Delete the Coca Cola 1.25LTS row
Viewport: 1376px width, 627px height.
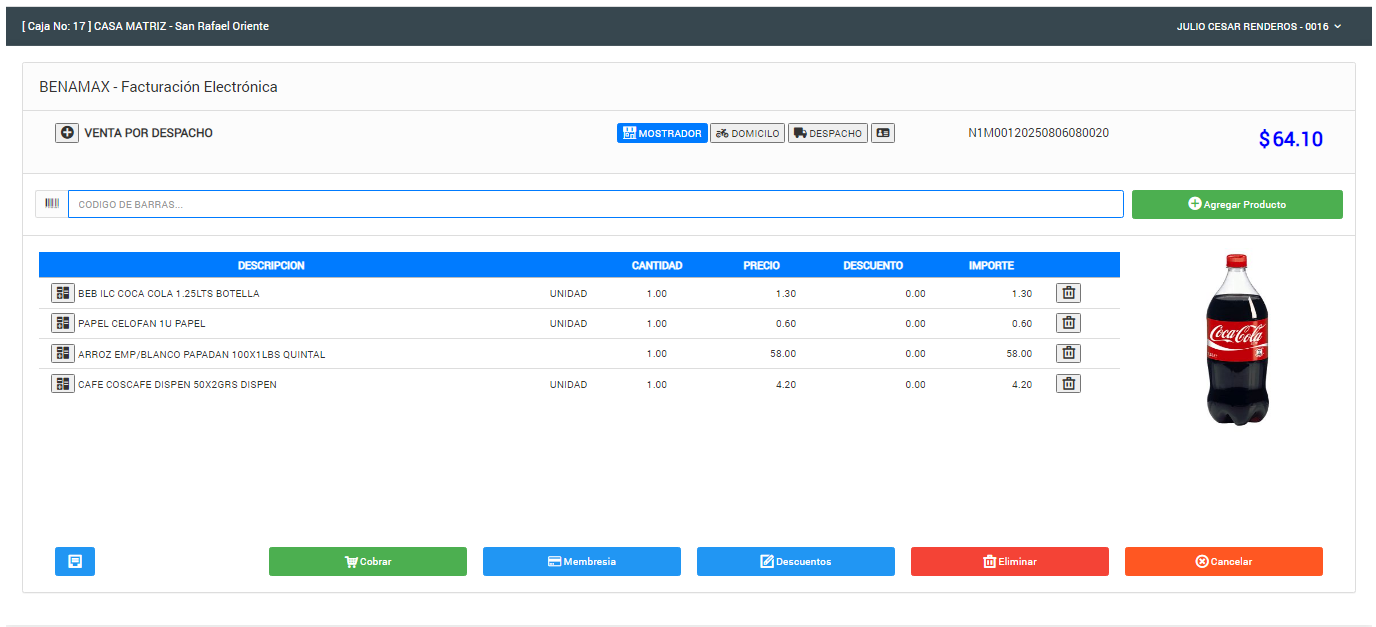pyautogui.click(x=1068, y=293)
